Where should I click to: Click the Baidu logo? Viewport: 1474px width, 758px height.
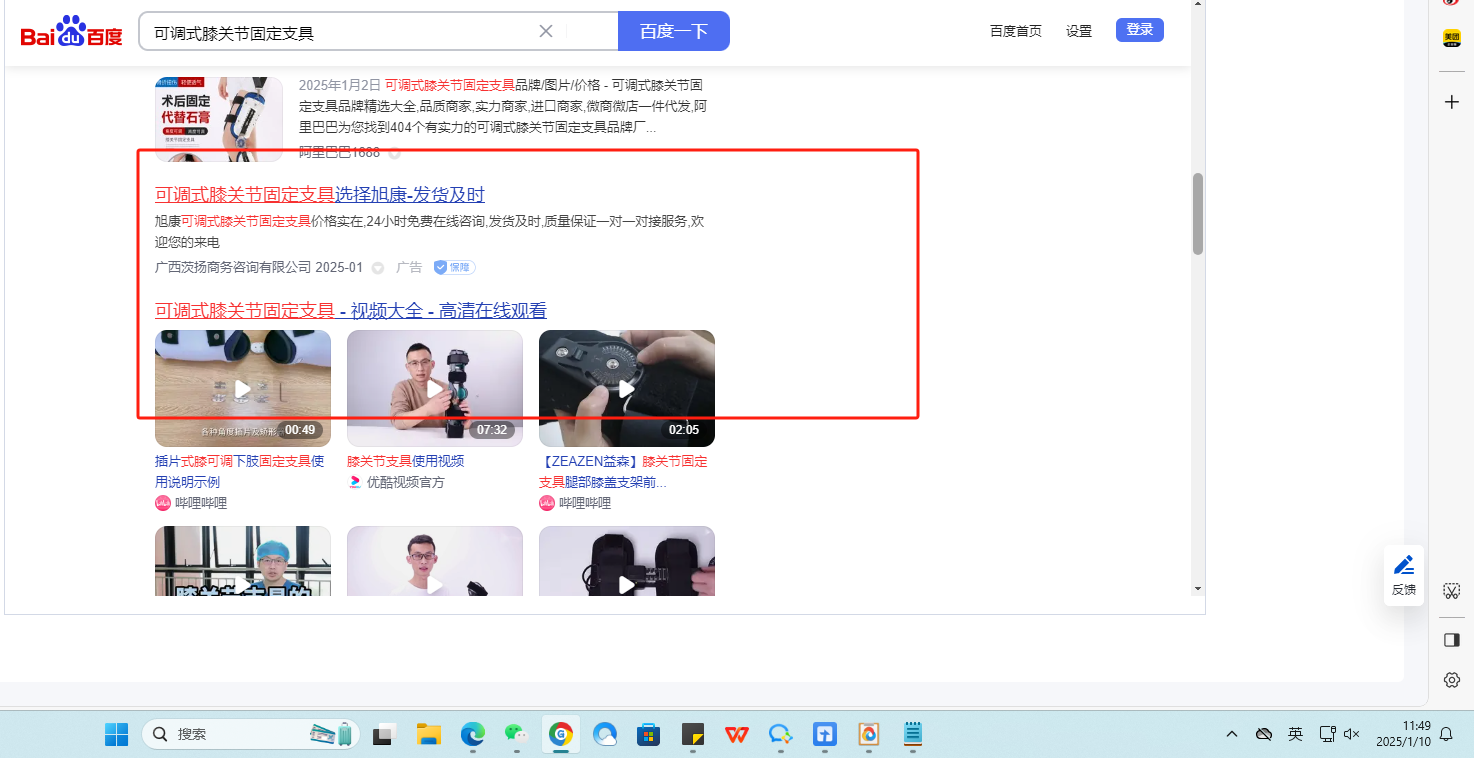tap(71, 32)
